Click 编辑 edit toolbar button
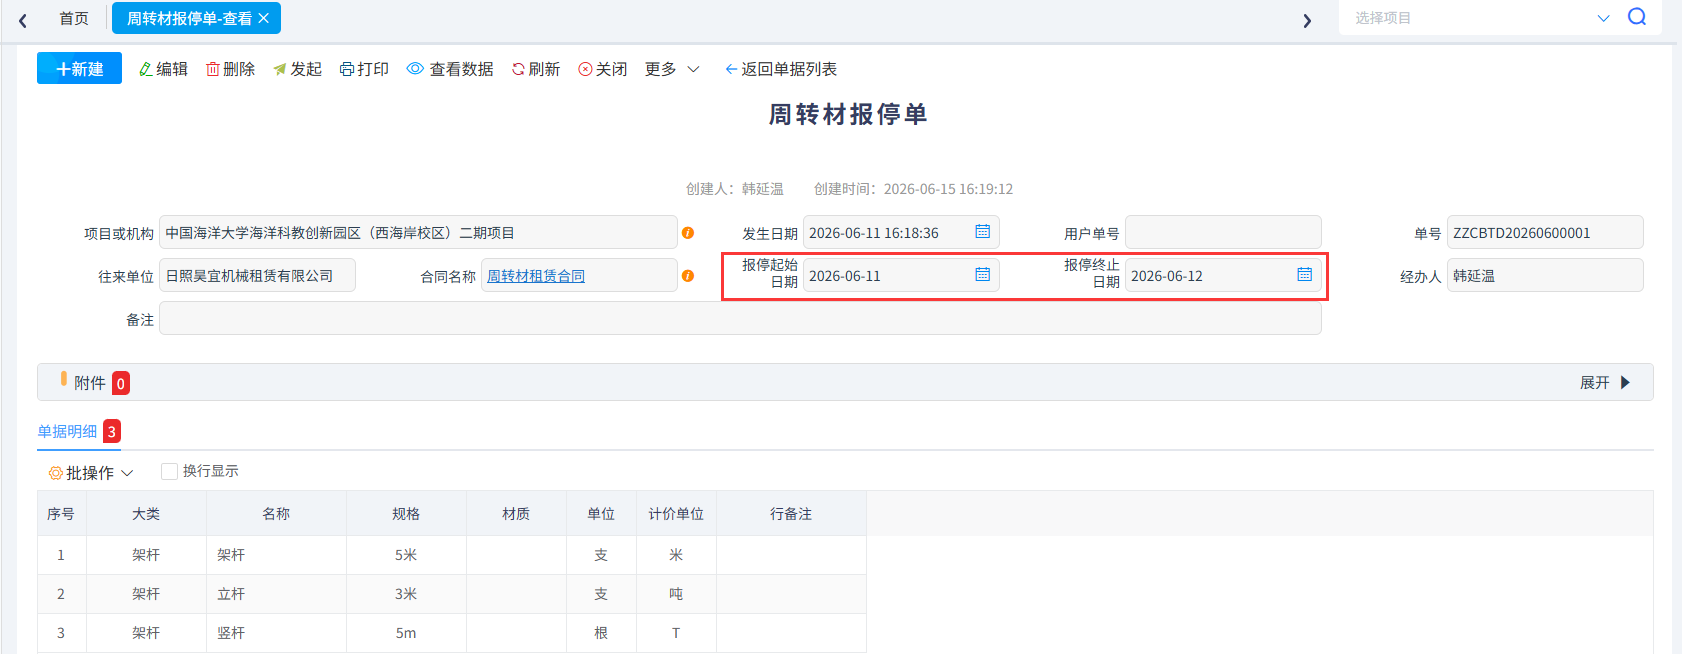The image size is (1682, 654). 163,69
